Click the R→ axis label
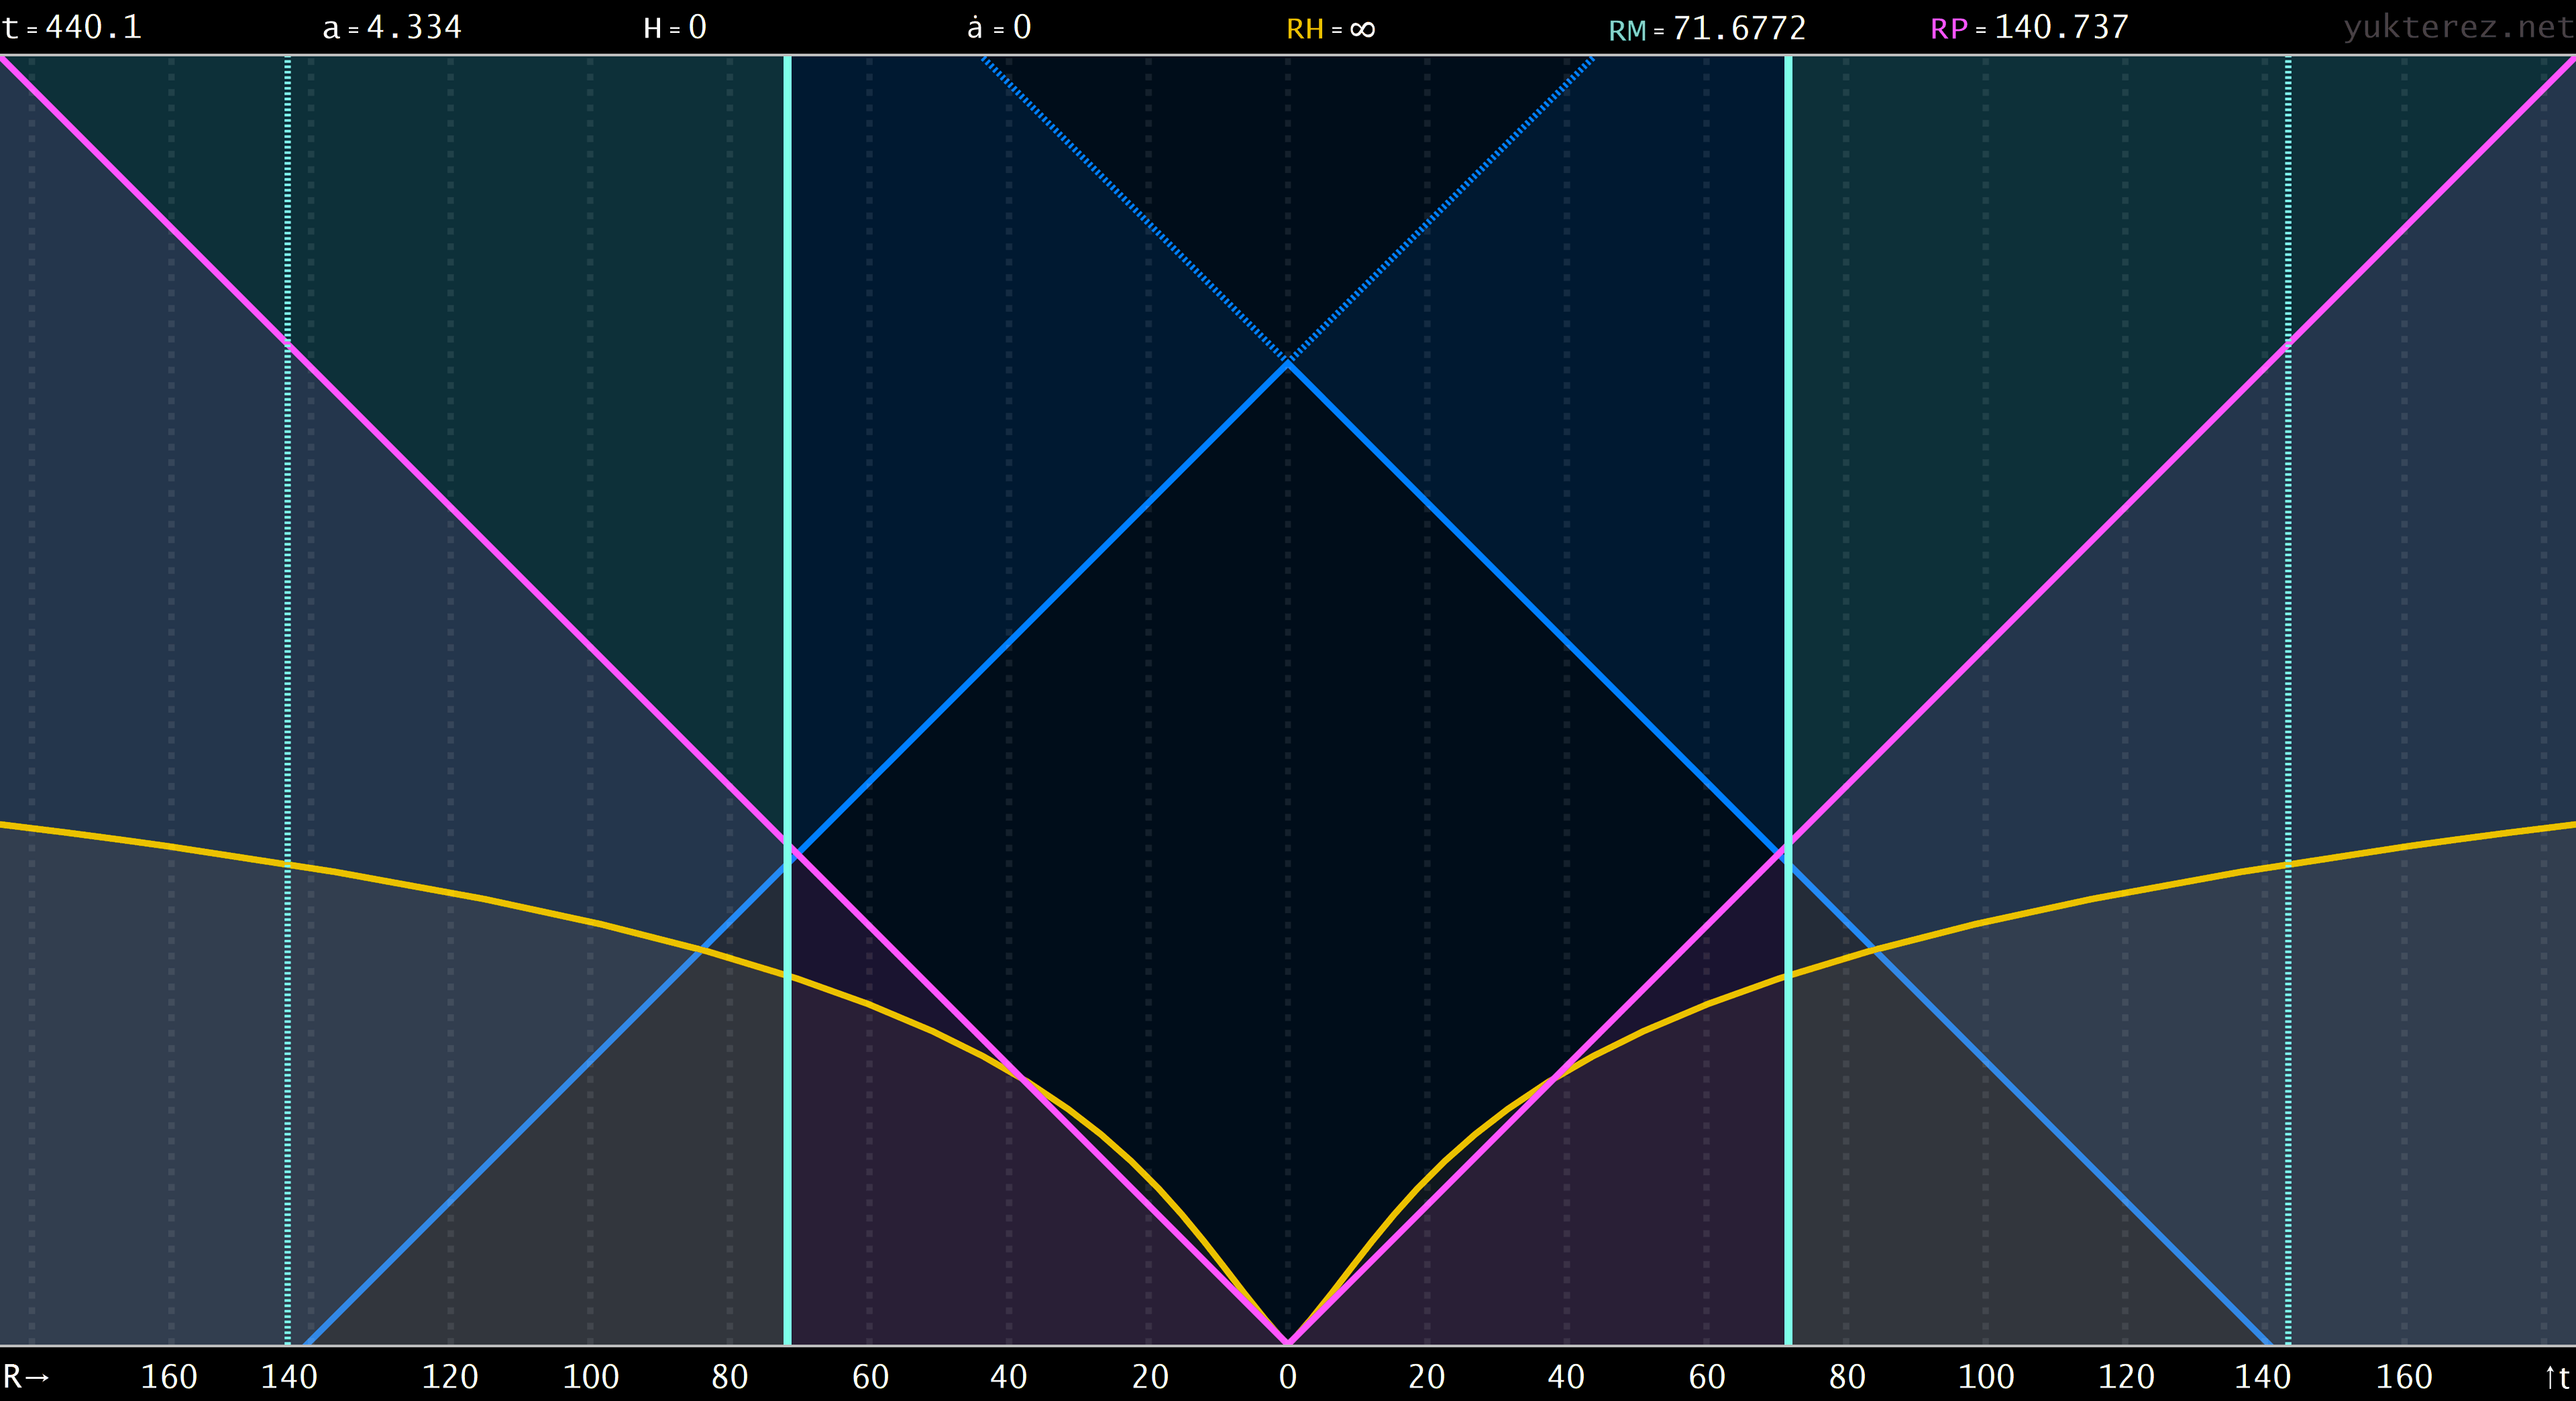Screen dimensions: 2576x1401 (26, 1377)
